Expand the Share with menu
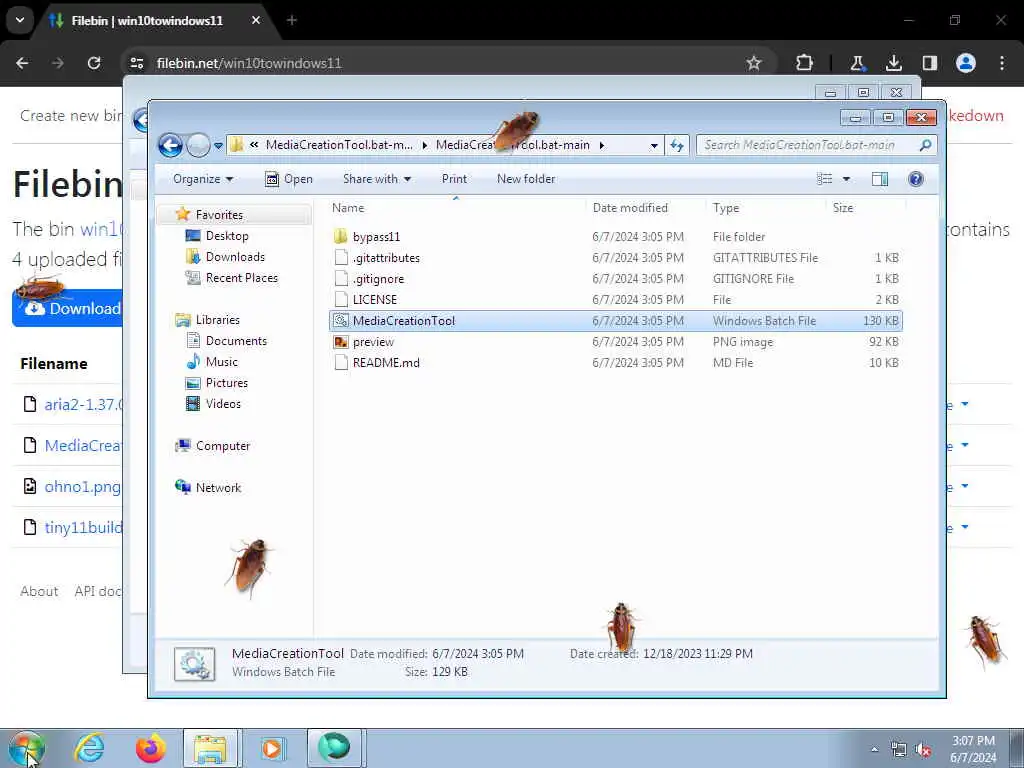Viewport: 1024px width, 768px height. 377,179
